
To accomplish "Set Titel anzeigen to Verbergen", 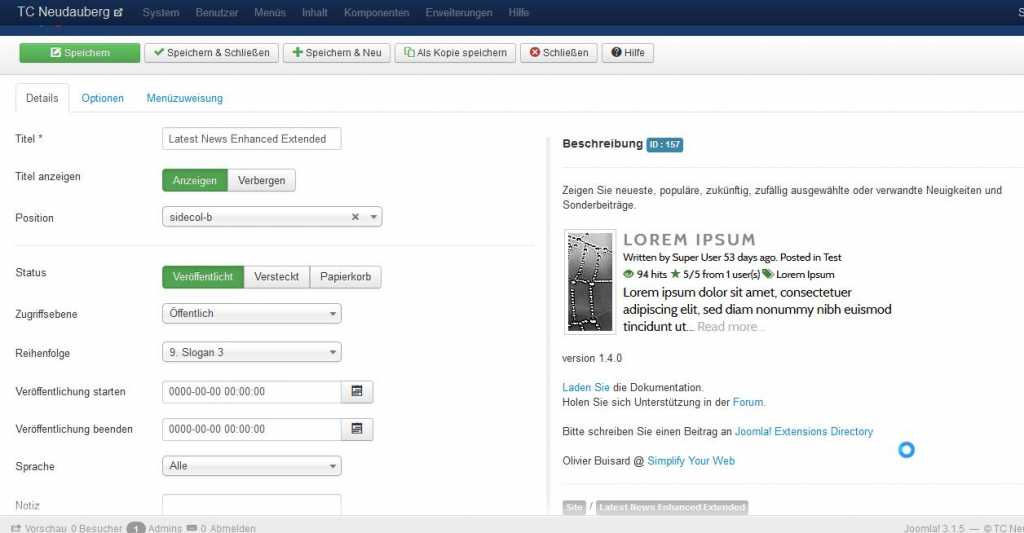I will (261, 181).
